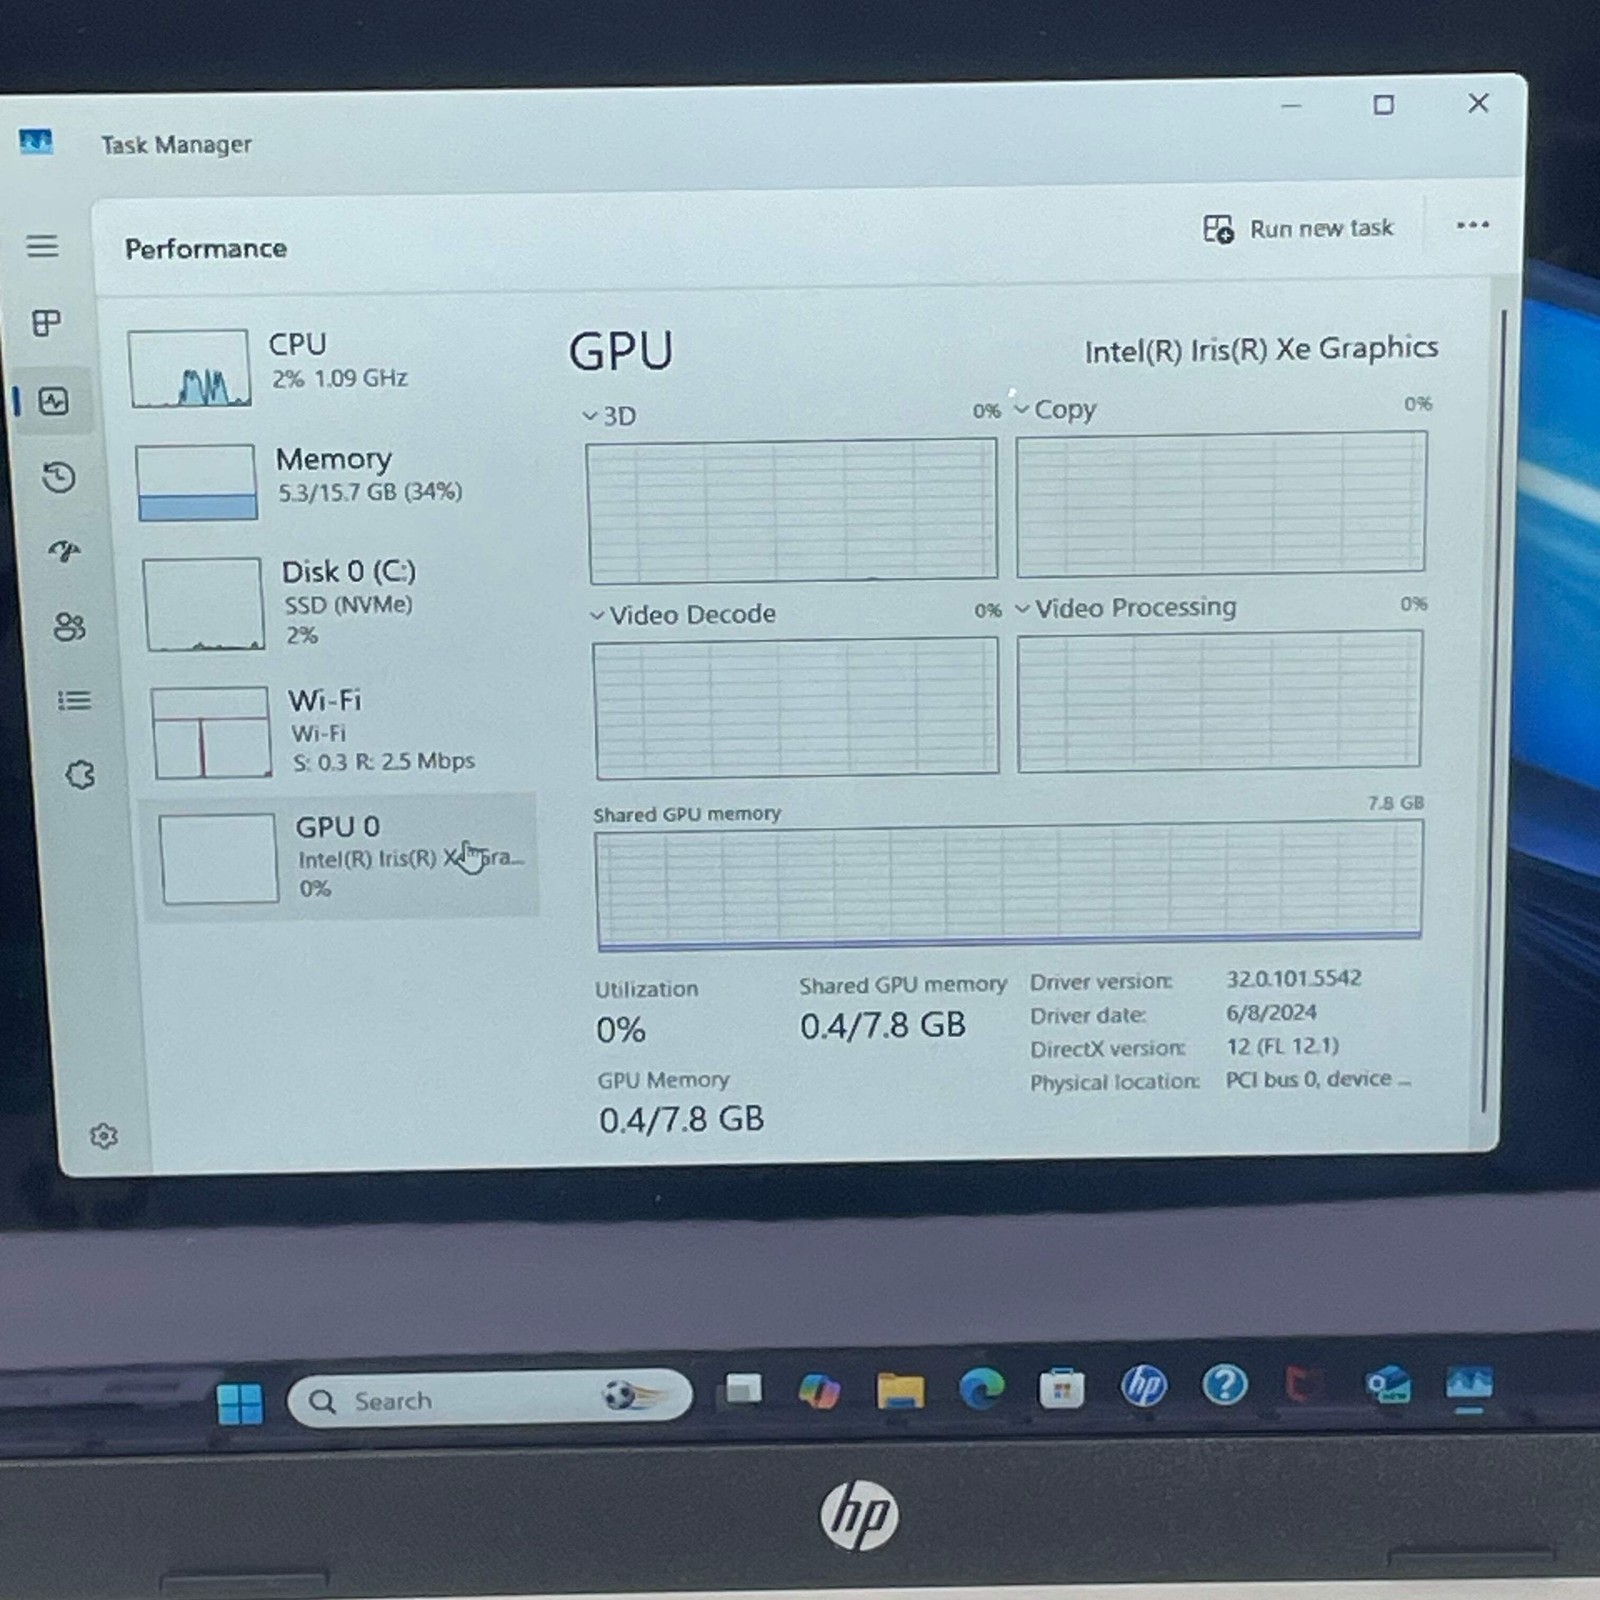Click the DirectX version 12 (FL 12.1) value
Screen dimensions: 1600x1600
[x=1282, y=1046]
